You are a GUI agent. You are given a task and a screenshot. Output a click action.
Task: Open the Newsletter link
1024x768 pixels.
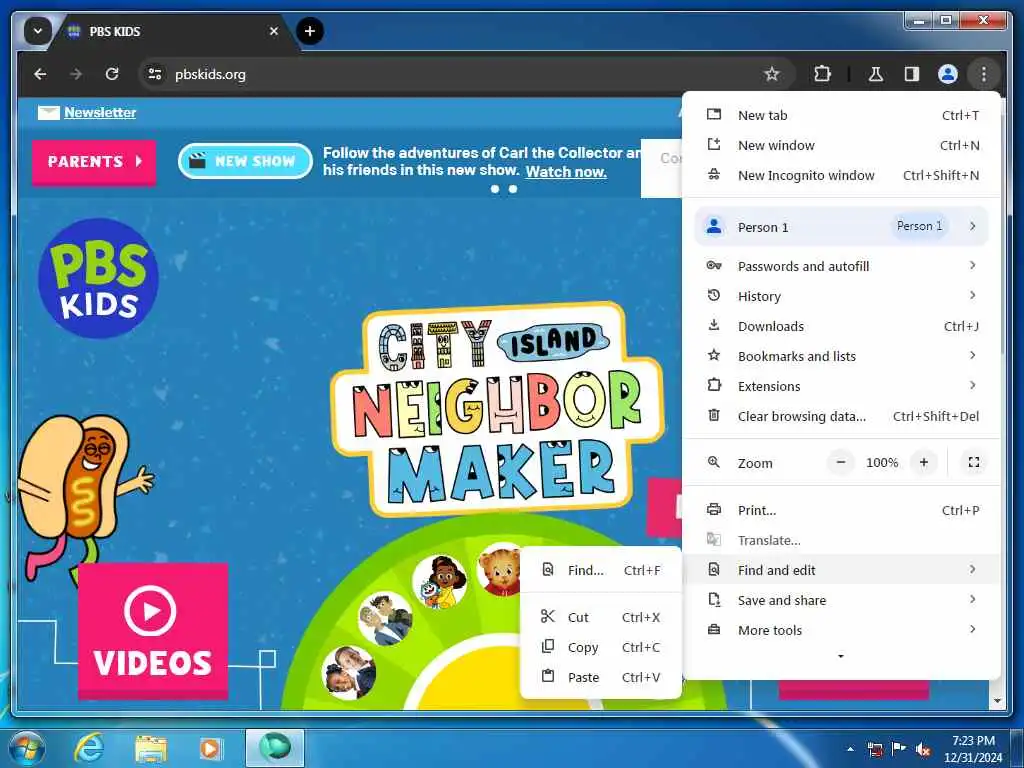click(100, 112)
